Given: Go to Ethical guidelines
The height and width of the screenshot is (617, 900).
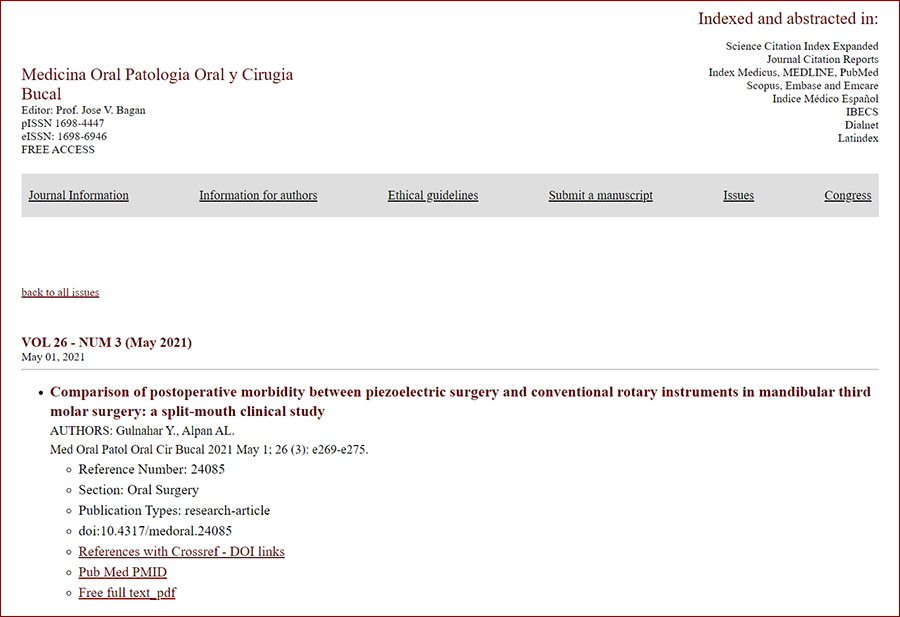Looking at the screenshot, I should (433, 195).
